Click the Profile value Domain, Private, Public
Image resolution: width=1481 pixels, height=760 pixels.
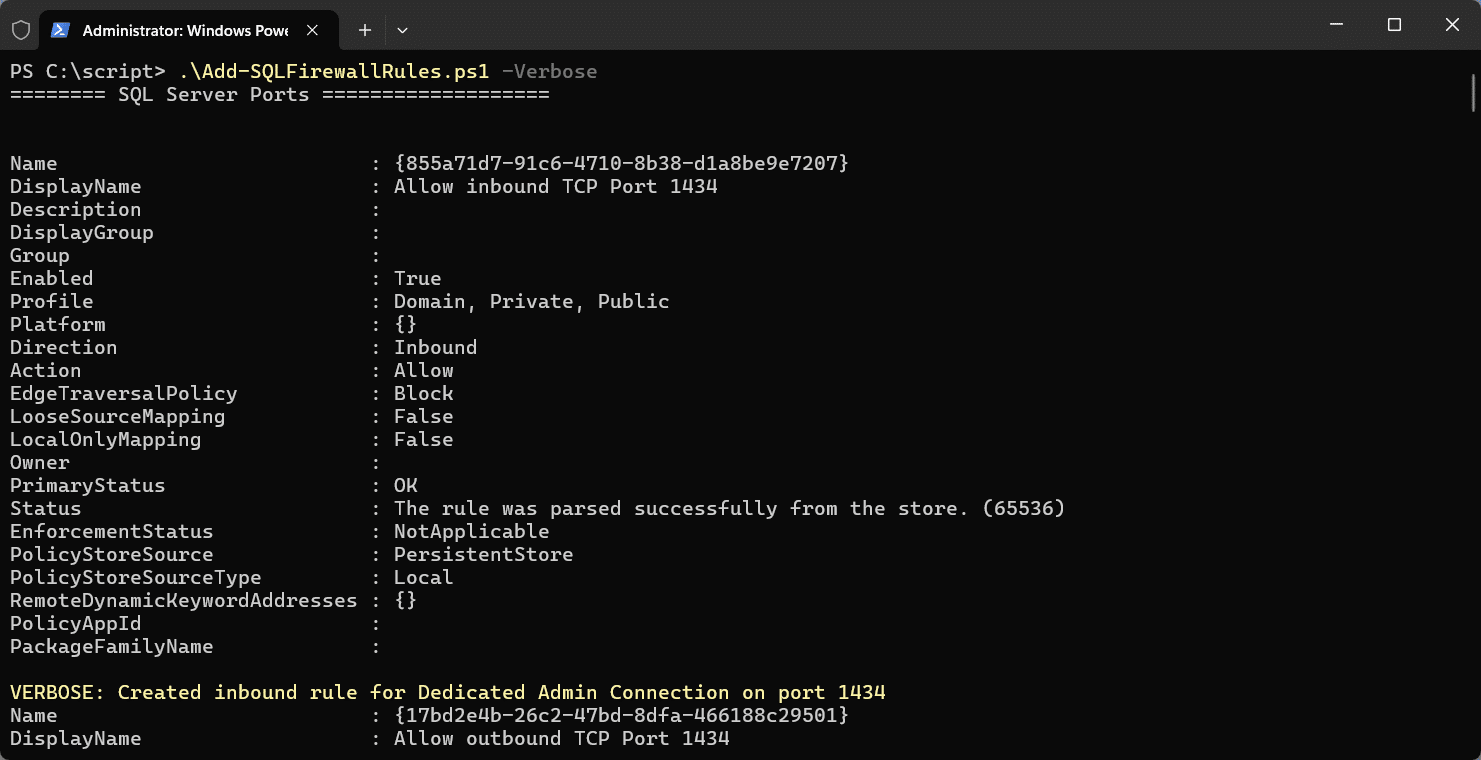531,301
